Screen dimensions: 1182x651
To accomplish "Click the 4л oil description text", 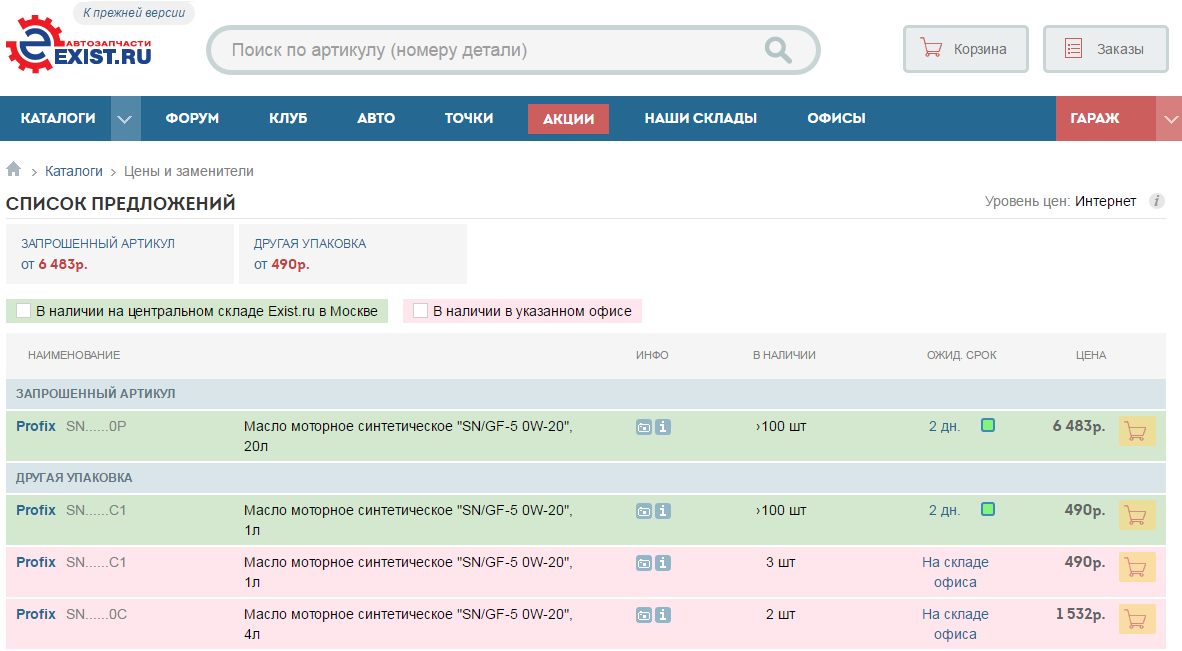I will click(x=408, y=624).
